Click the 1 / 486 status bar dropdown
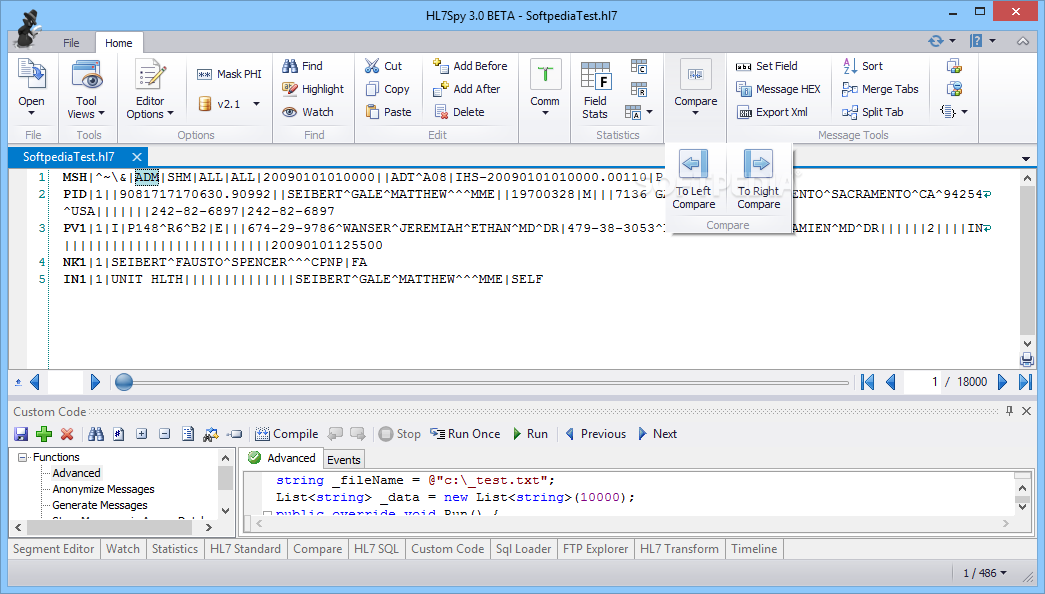This screenshot has width=1045, height=594. point(984,573)
